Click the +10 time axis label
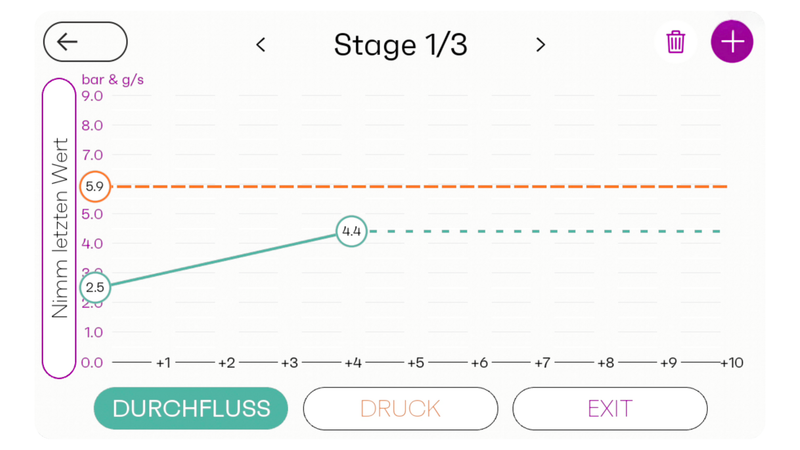The width and height of the screenshot is (800, 450). click(x=731, y=362)
